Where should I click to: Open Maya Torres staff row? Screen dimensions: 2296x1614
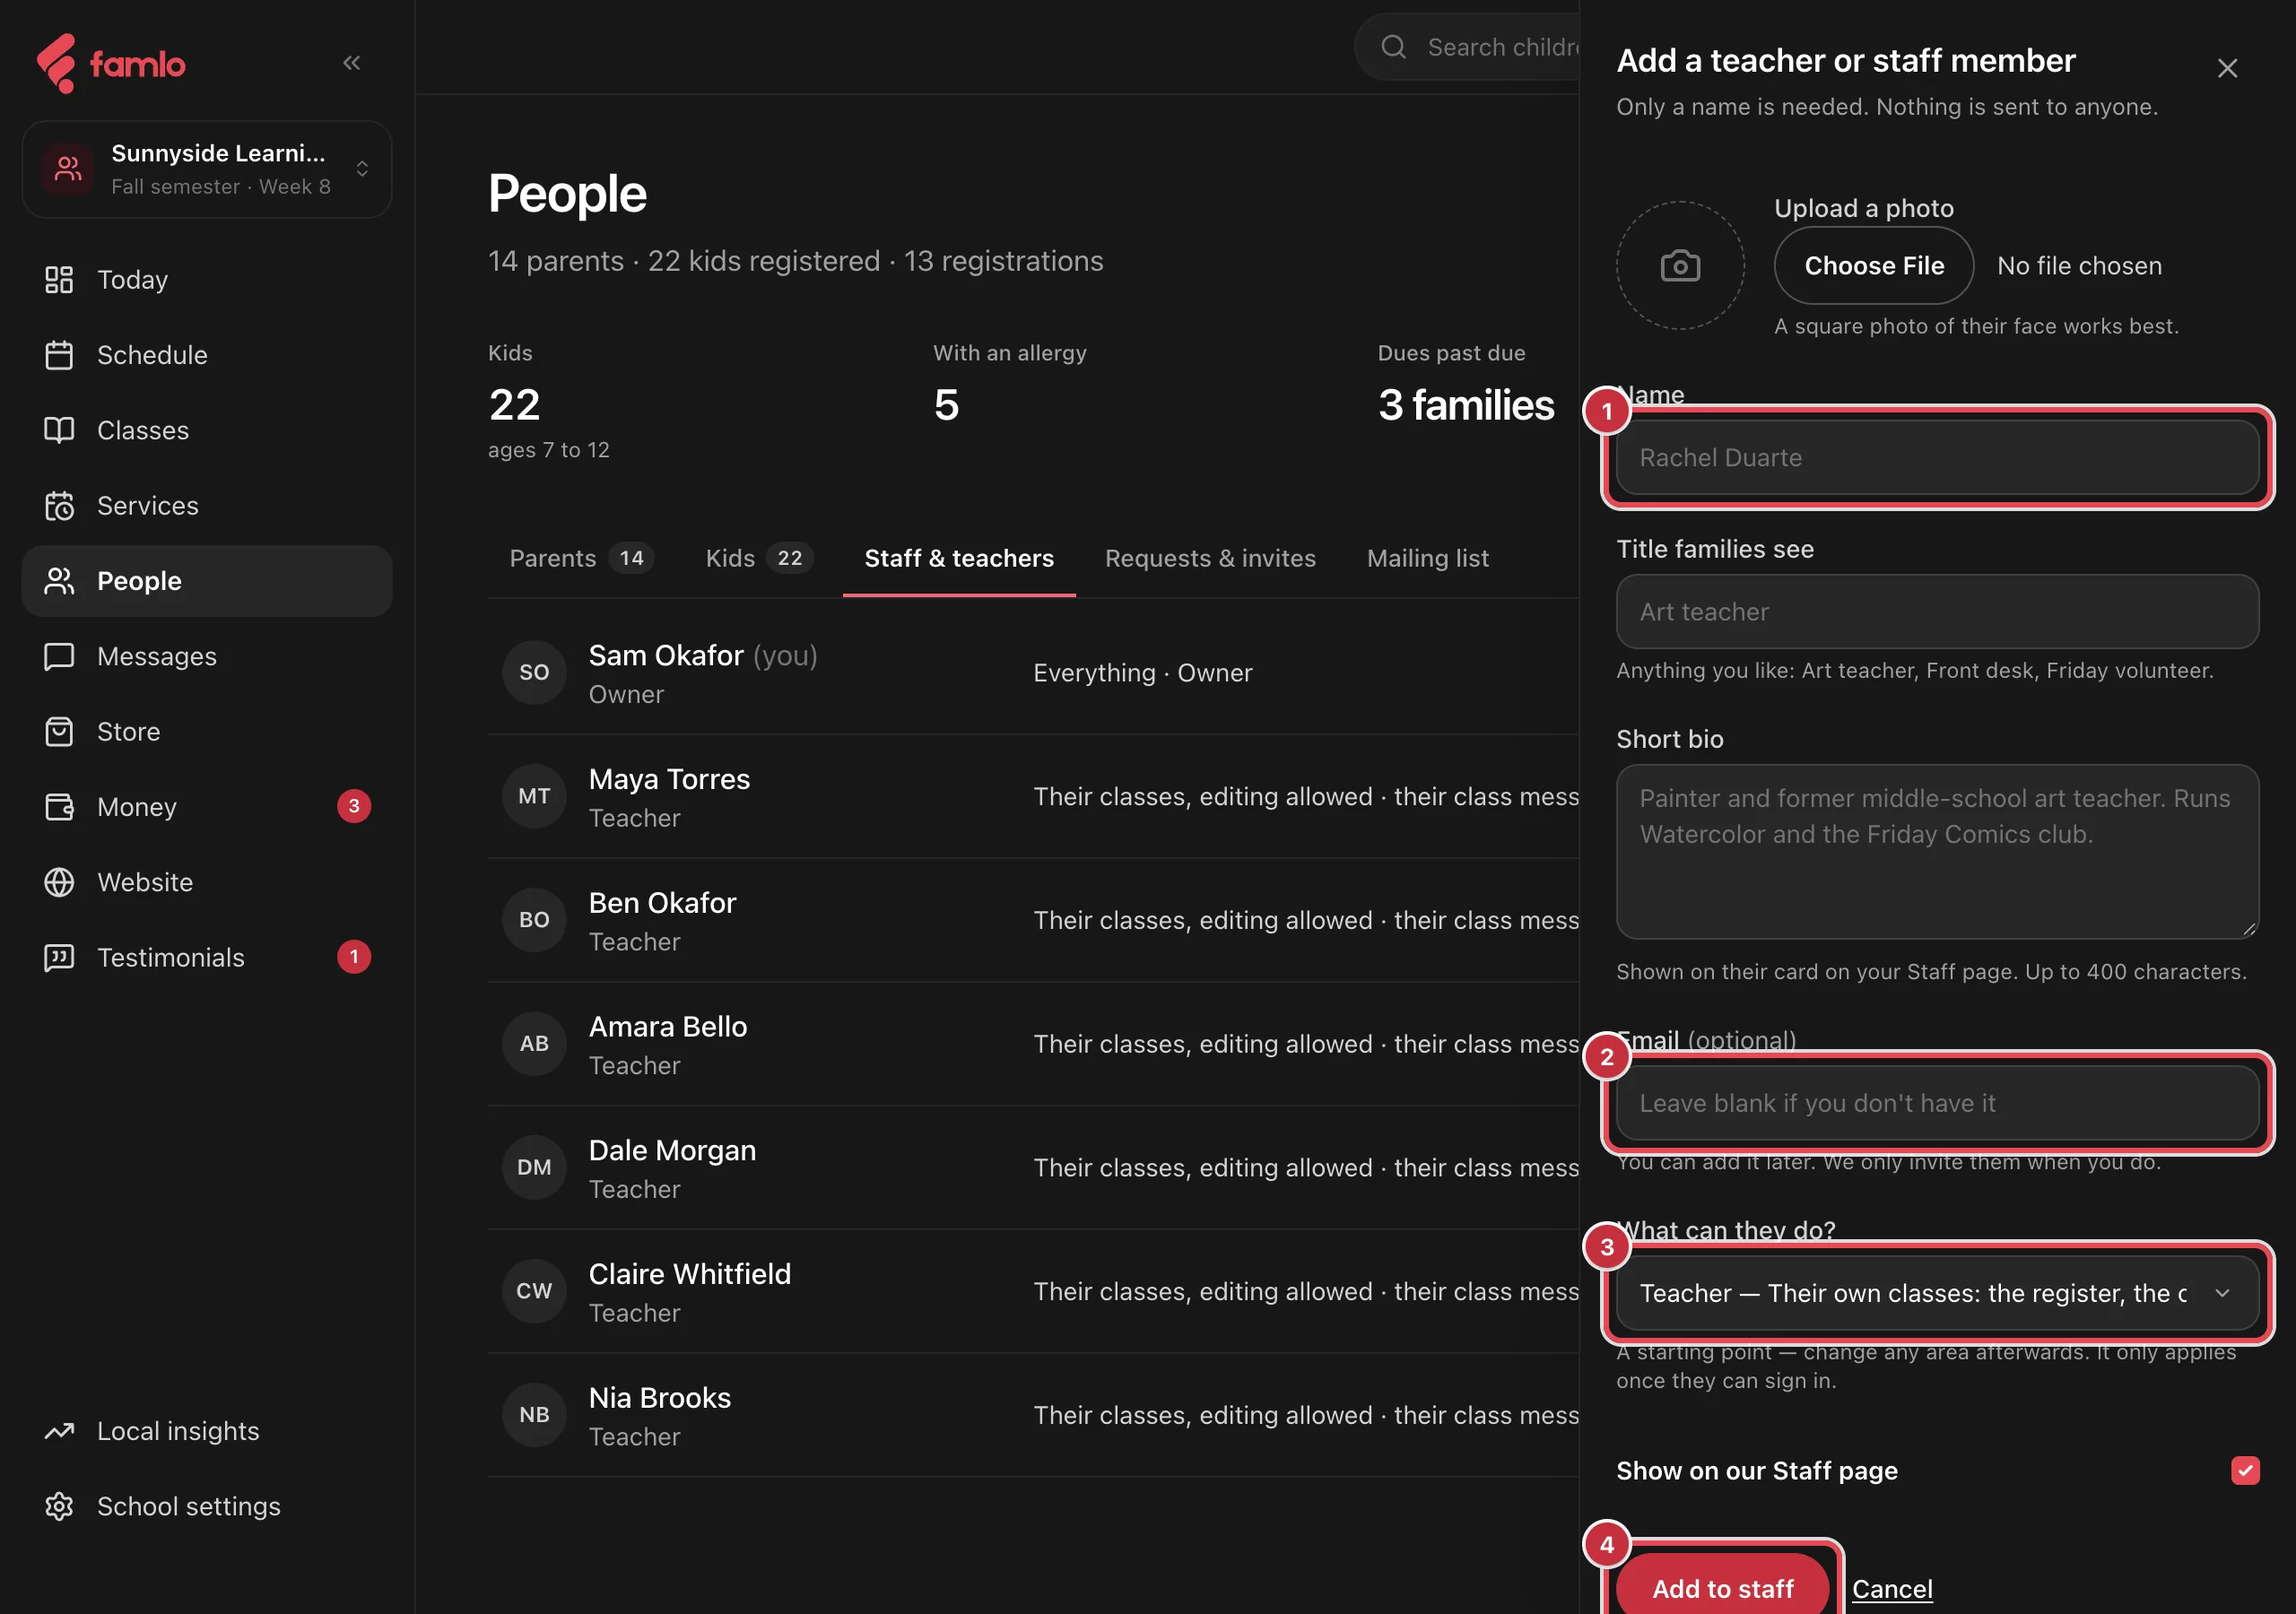(1033, 797)
